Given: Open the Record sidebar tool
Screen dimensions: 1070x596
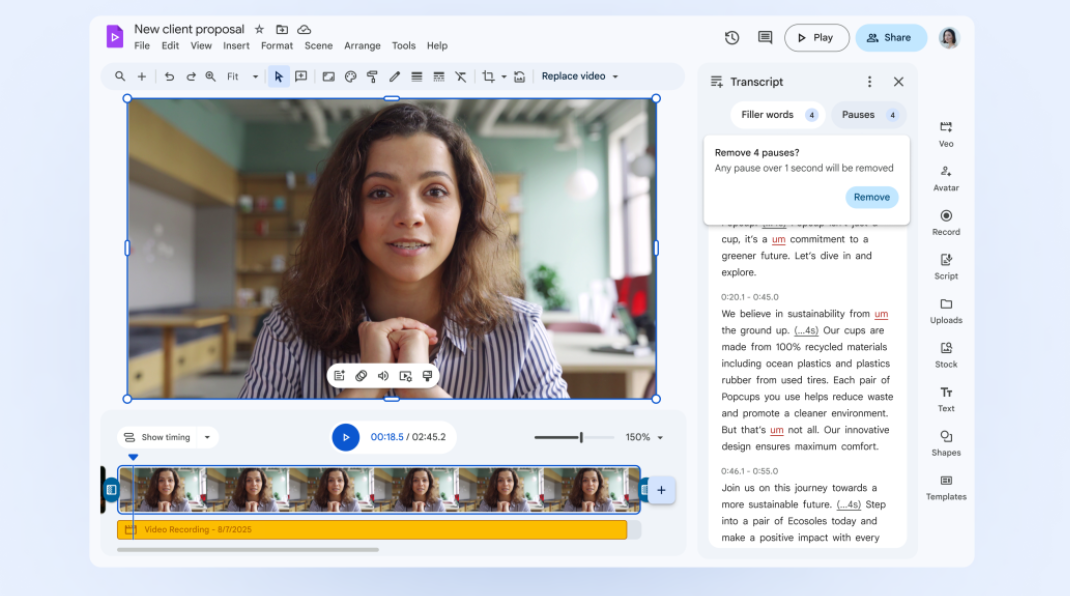Looking at the screenshot, I should point(946,223).
